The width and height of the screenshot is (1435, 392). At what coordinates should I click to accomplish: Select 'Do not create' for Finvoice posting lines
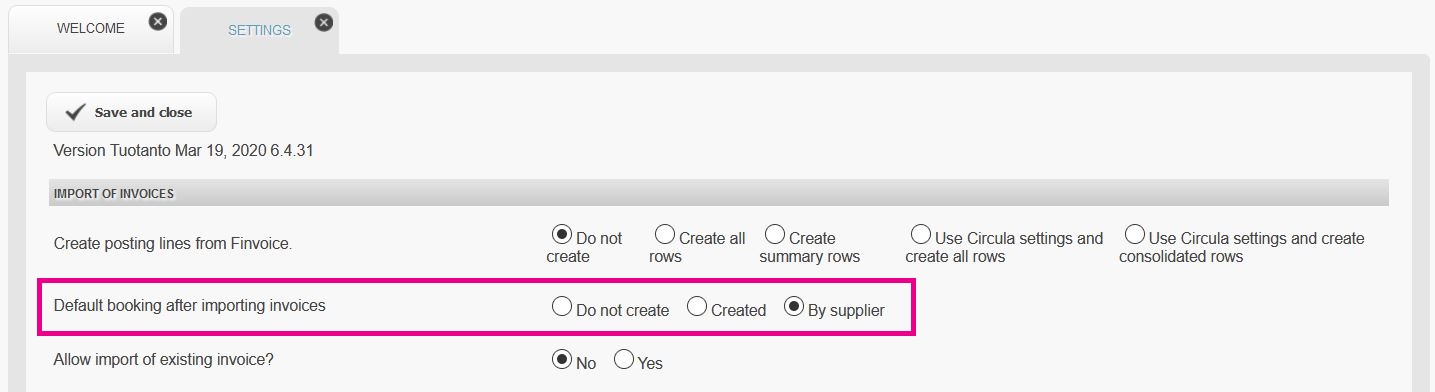pos(562,235)
